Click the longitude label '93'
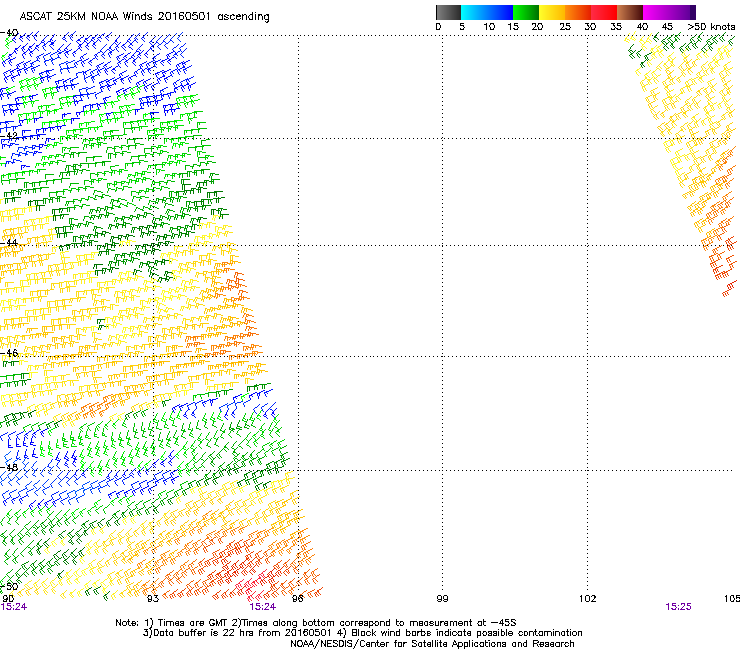The height and width of the screenshot is (650, 740). (153, 599)
